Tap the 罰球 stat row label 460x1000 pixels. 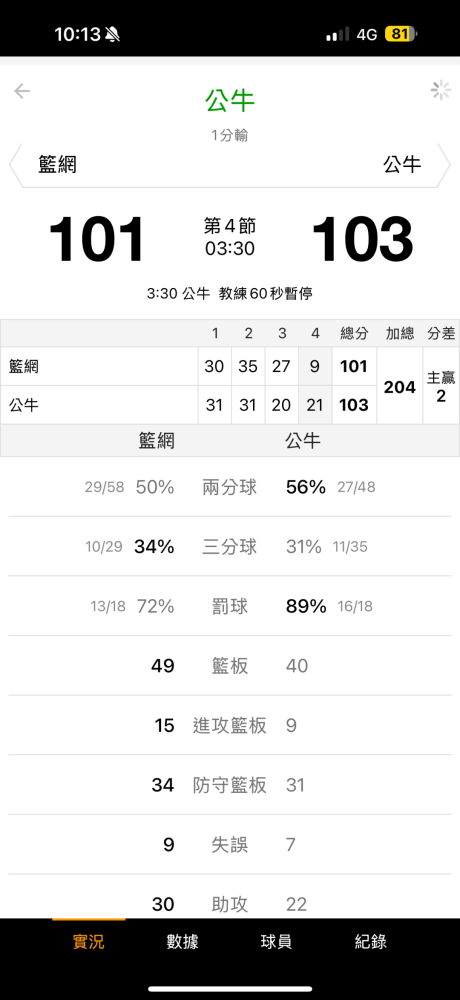(x=230, y=607)
